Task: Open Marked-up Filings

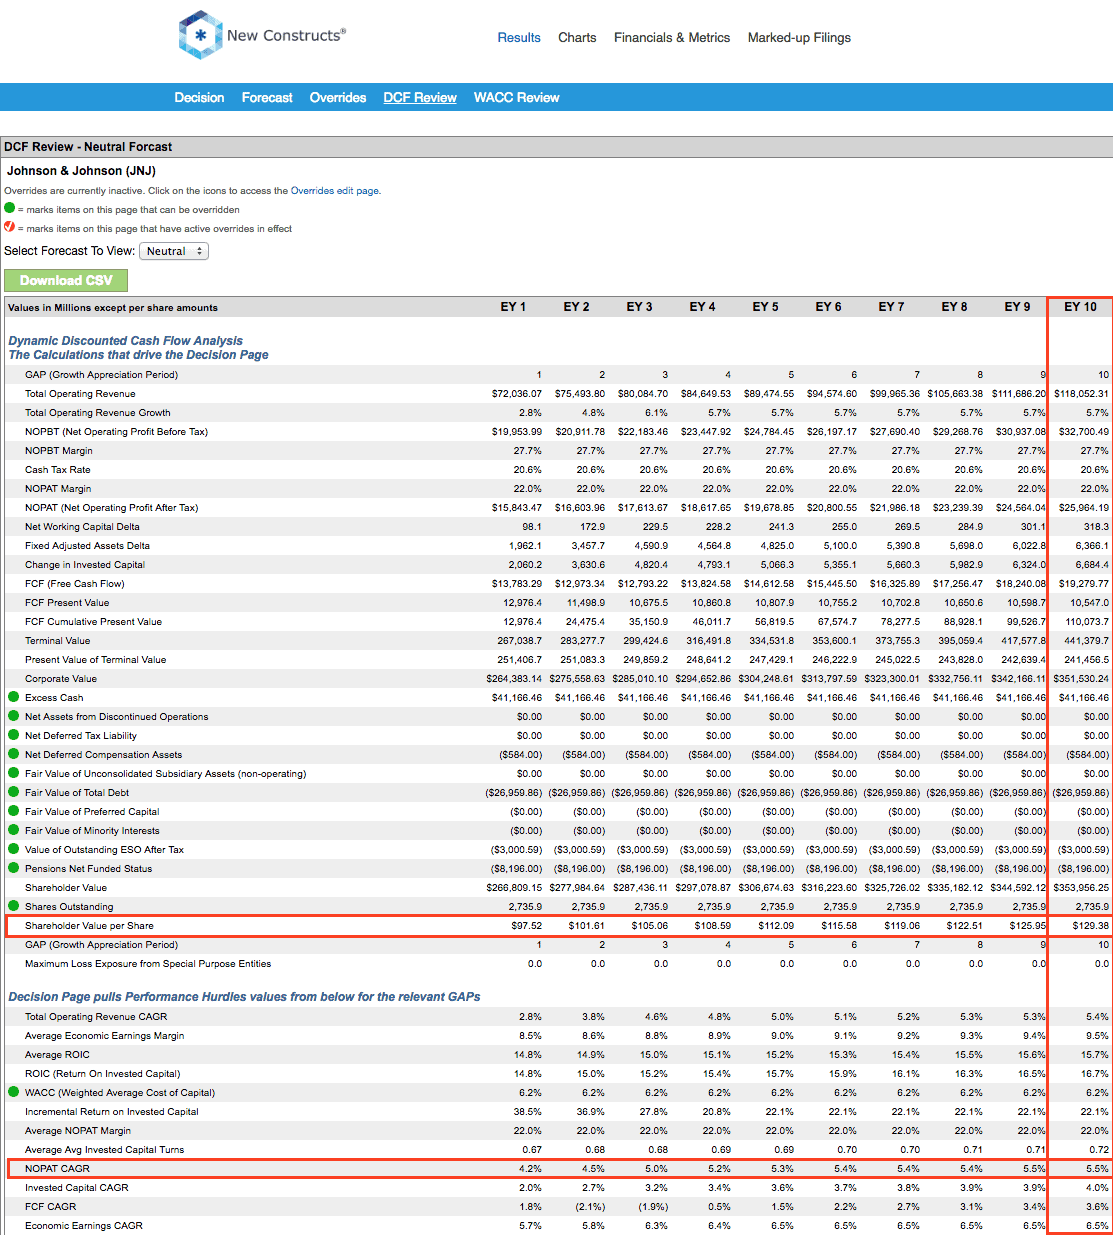Action: coord(799,38)
